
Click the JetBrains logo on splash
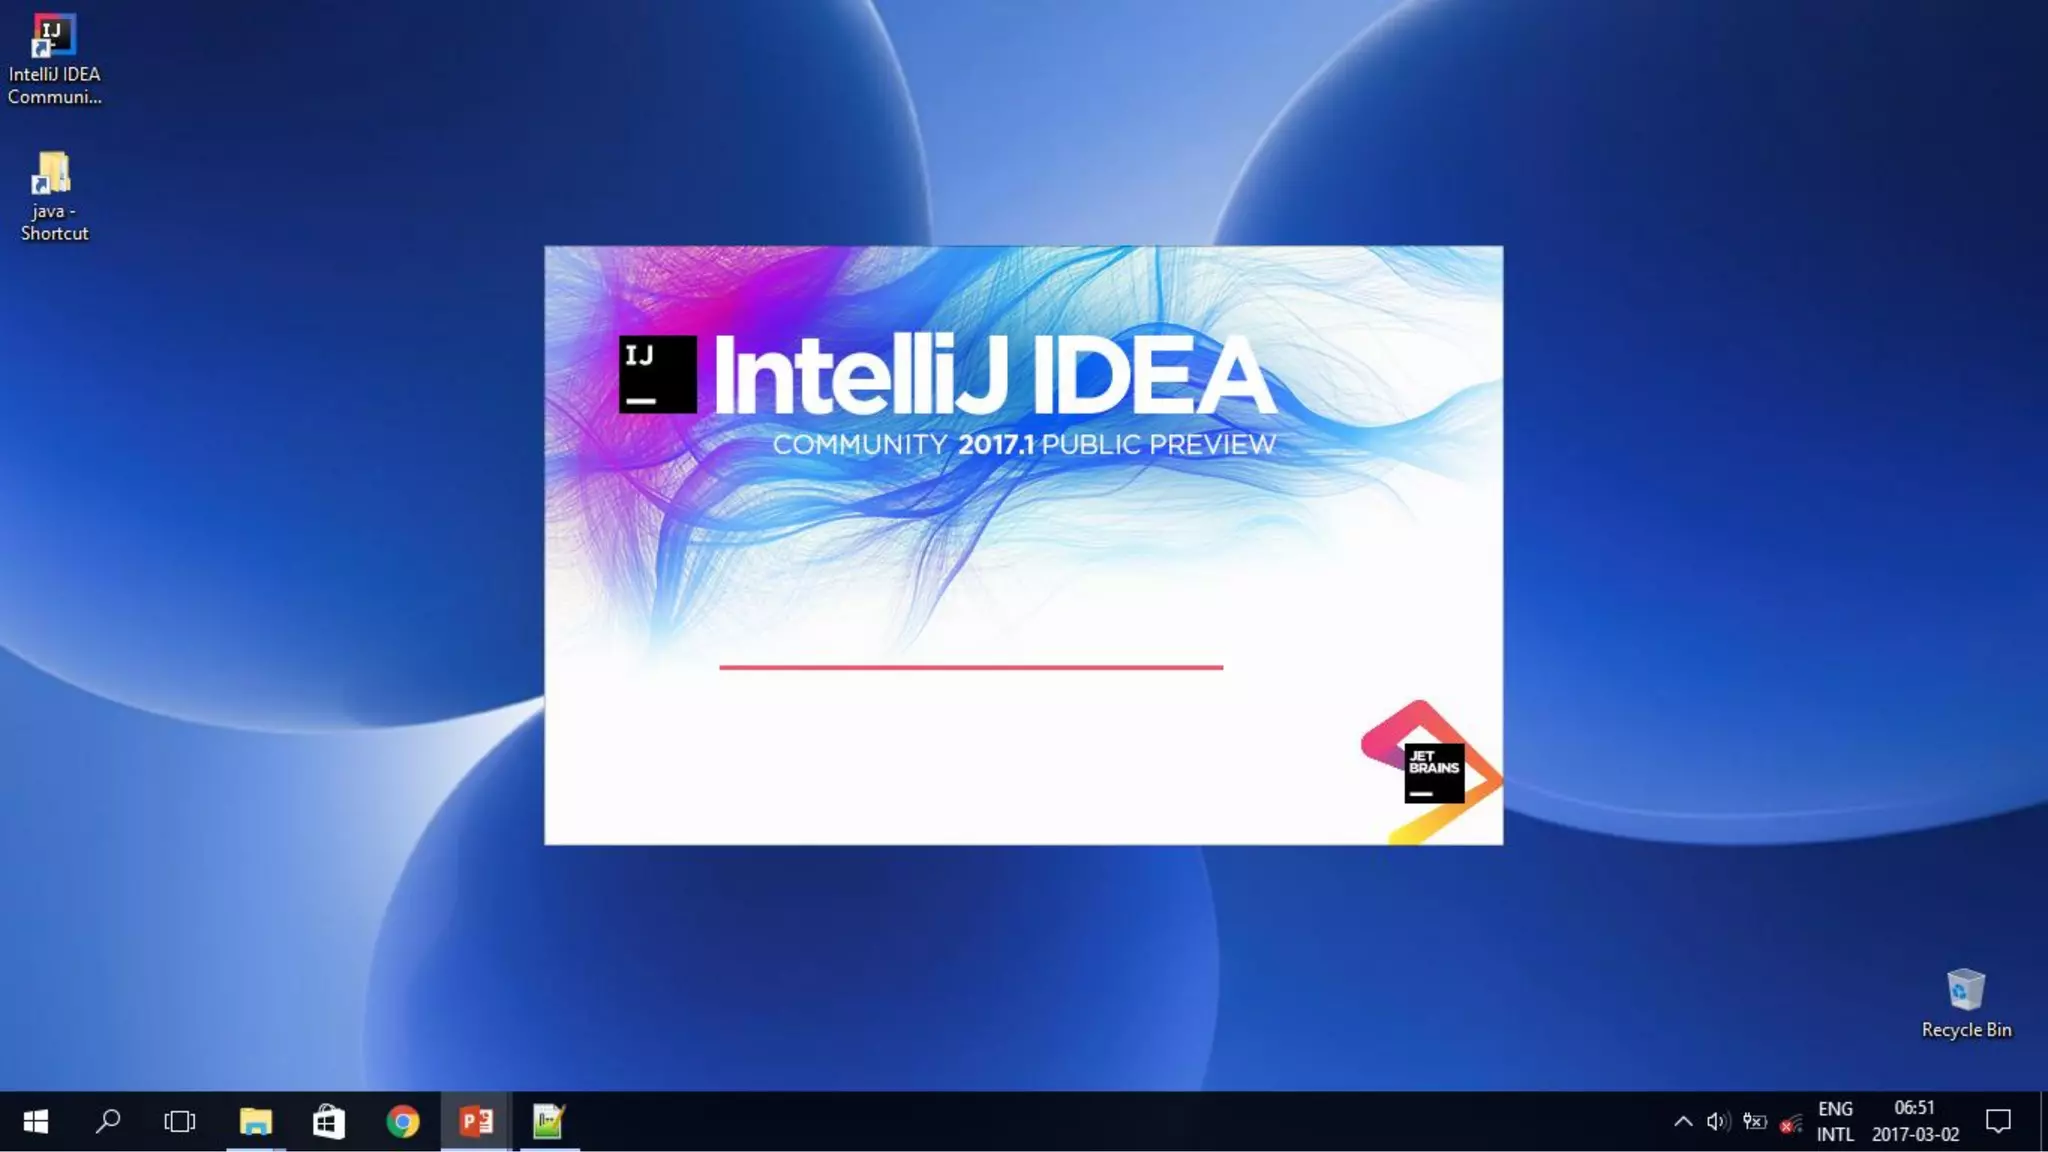(x=1433, y=771)
